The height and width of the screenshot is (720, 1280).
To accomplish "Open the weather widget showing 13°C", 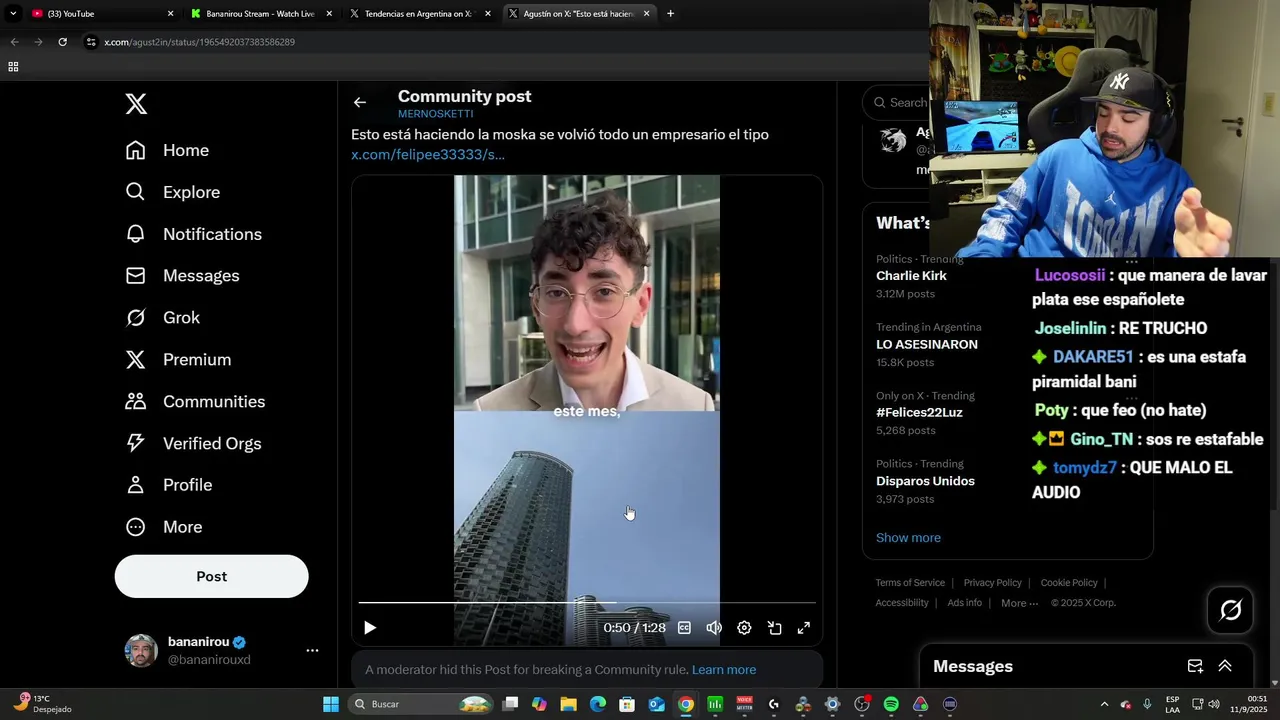I will coord(40,704).
